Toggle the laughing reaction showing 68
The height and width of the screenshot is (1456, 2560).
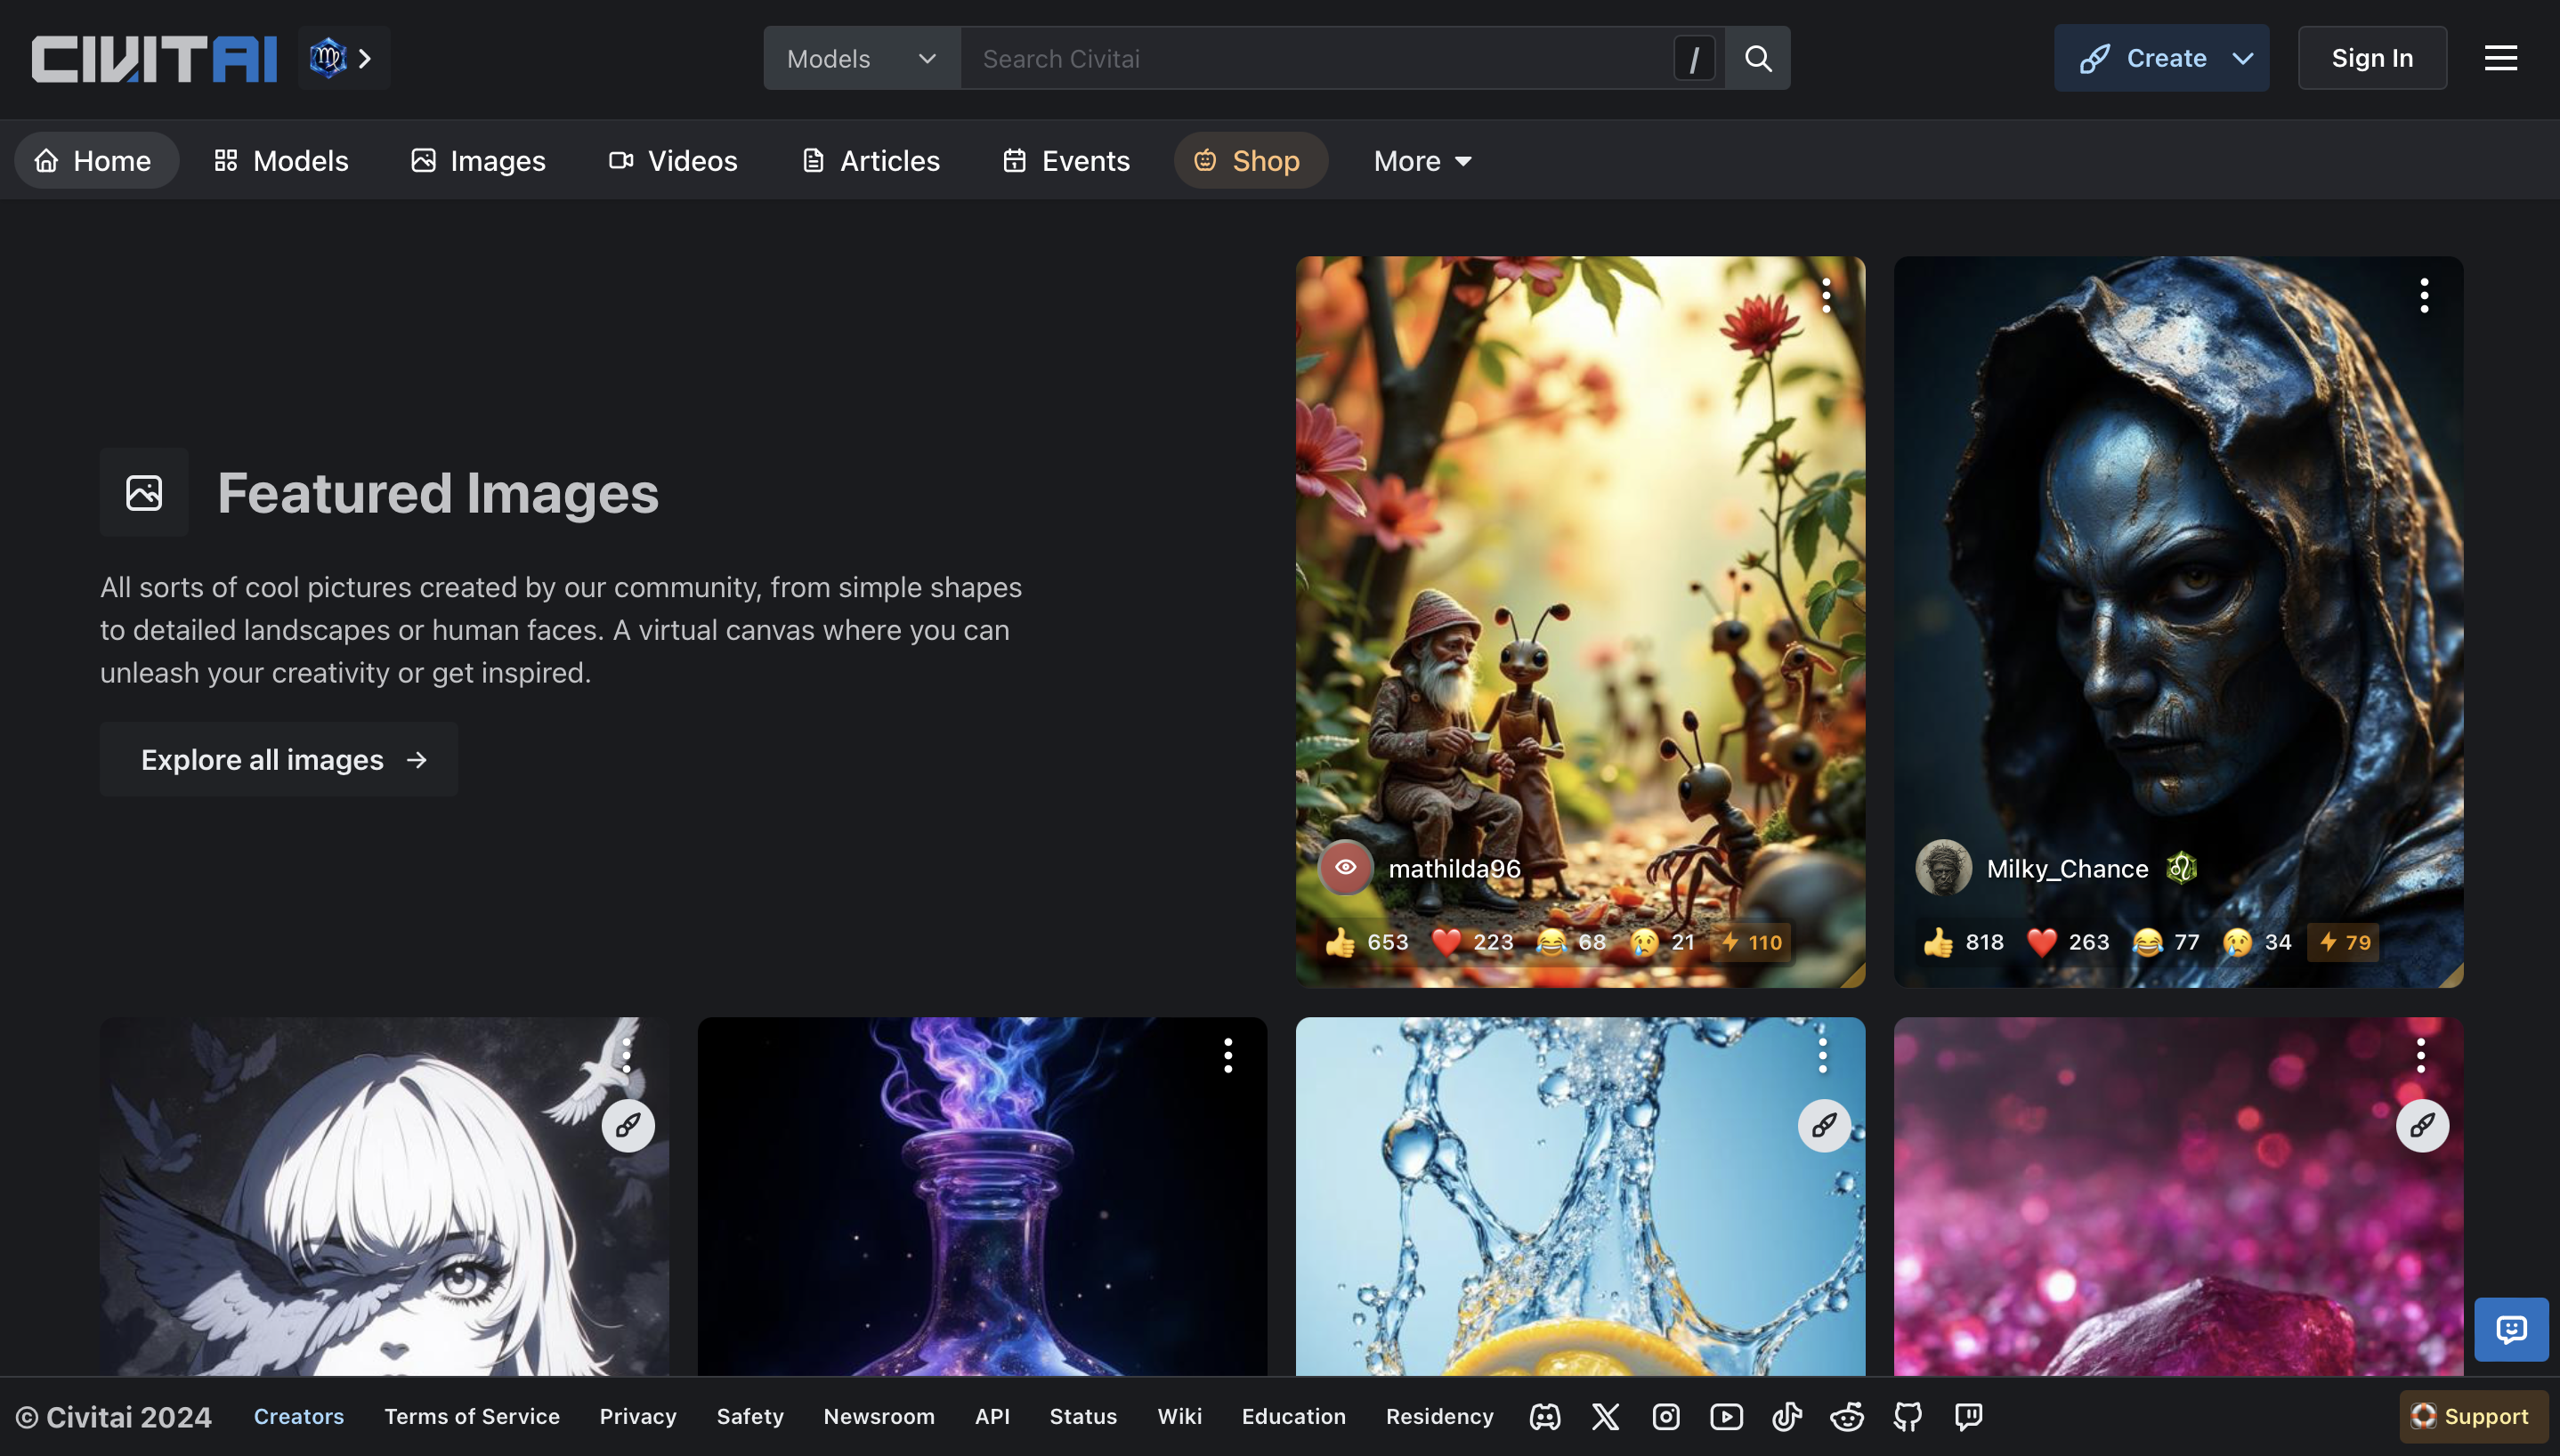(1571, 942)
